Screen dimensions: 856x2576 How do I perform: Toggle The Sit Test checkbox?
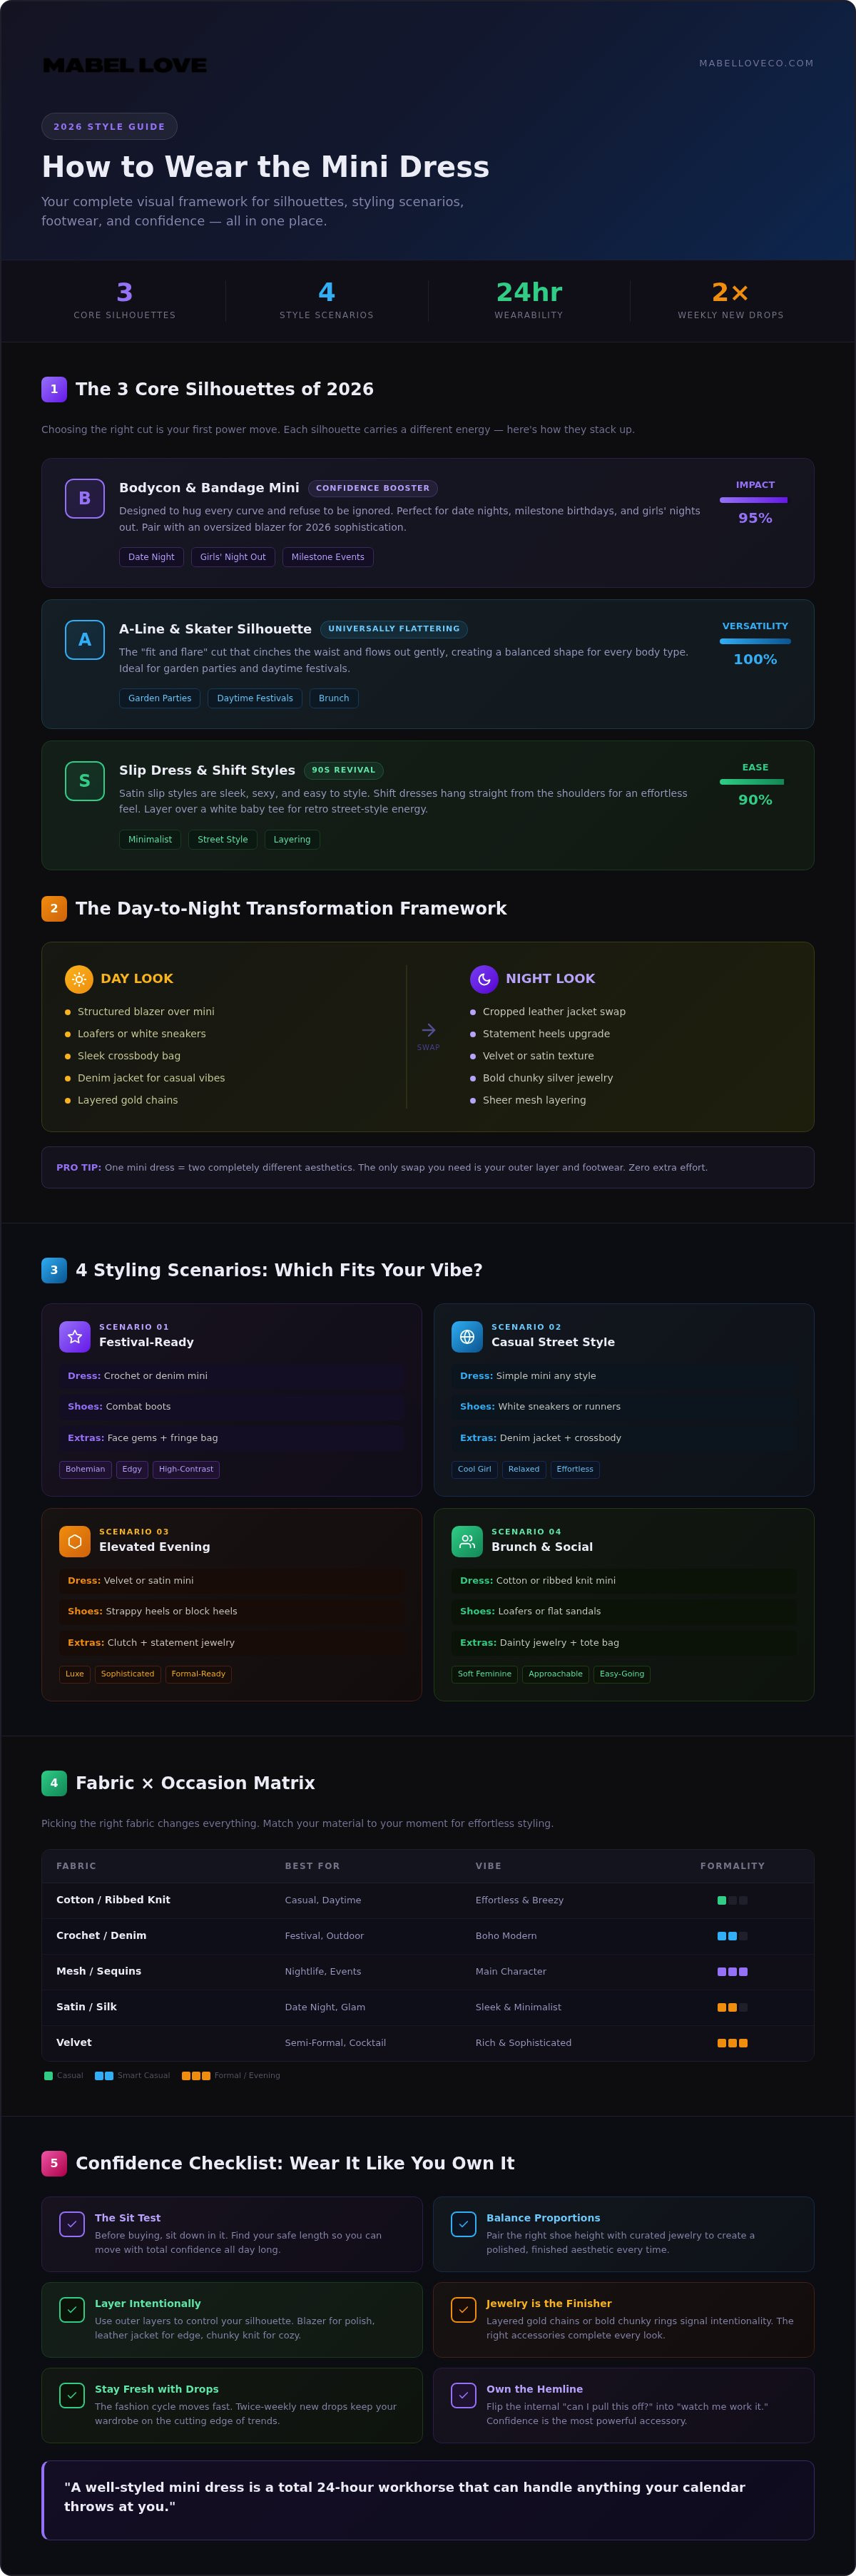point(72,2223)
